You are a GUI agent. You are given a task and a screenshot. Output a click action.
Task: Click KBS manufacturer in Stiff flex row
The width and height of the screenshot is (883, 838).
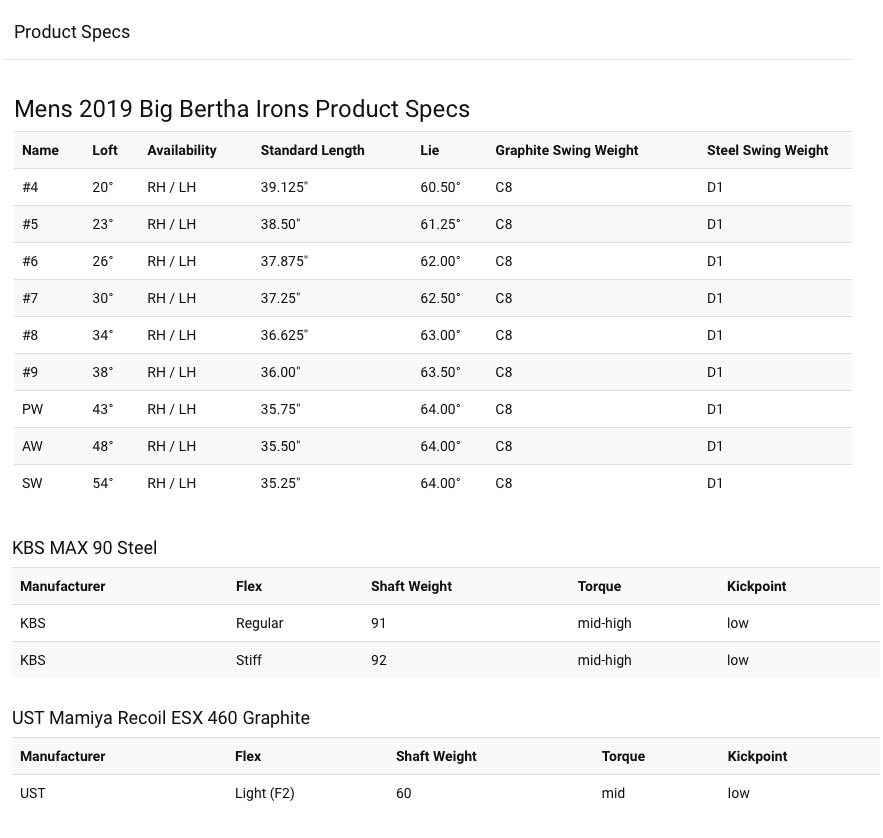click(x=33, y=660)
